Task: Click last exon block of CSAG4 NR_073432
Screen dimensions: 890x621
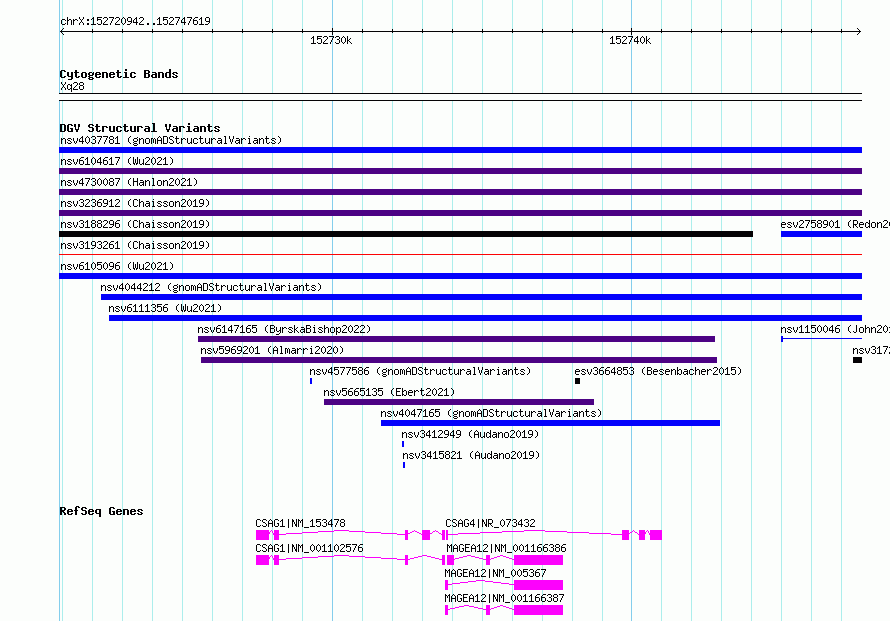Action: [x=656, y=535]
